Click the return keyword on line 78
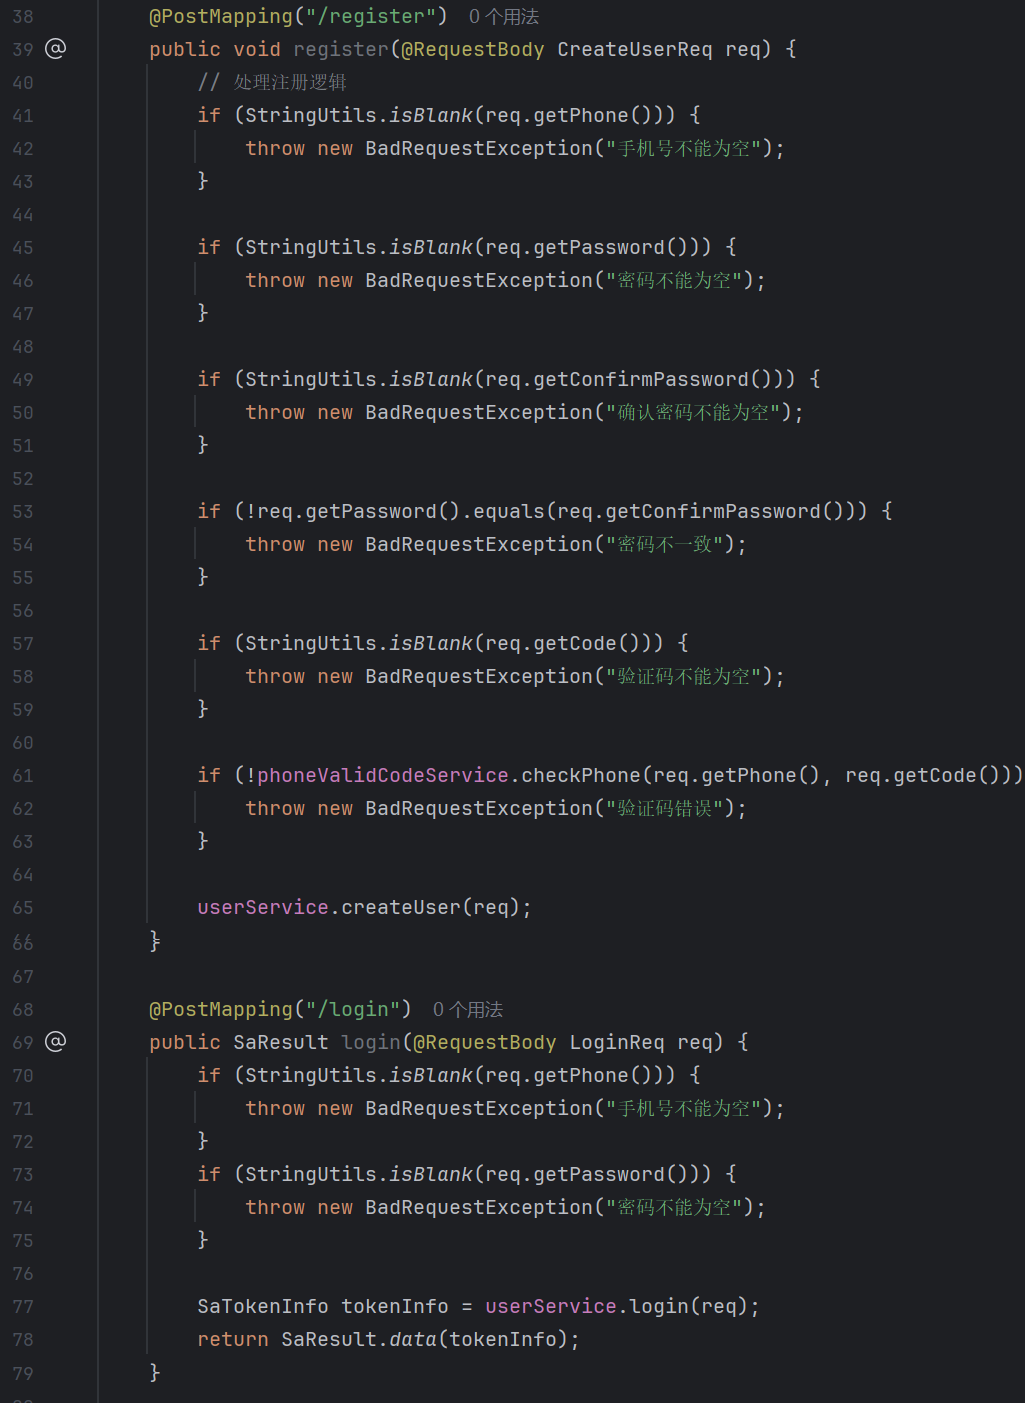1025x1403 pixels. pos(233,1339)
